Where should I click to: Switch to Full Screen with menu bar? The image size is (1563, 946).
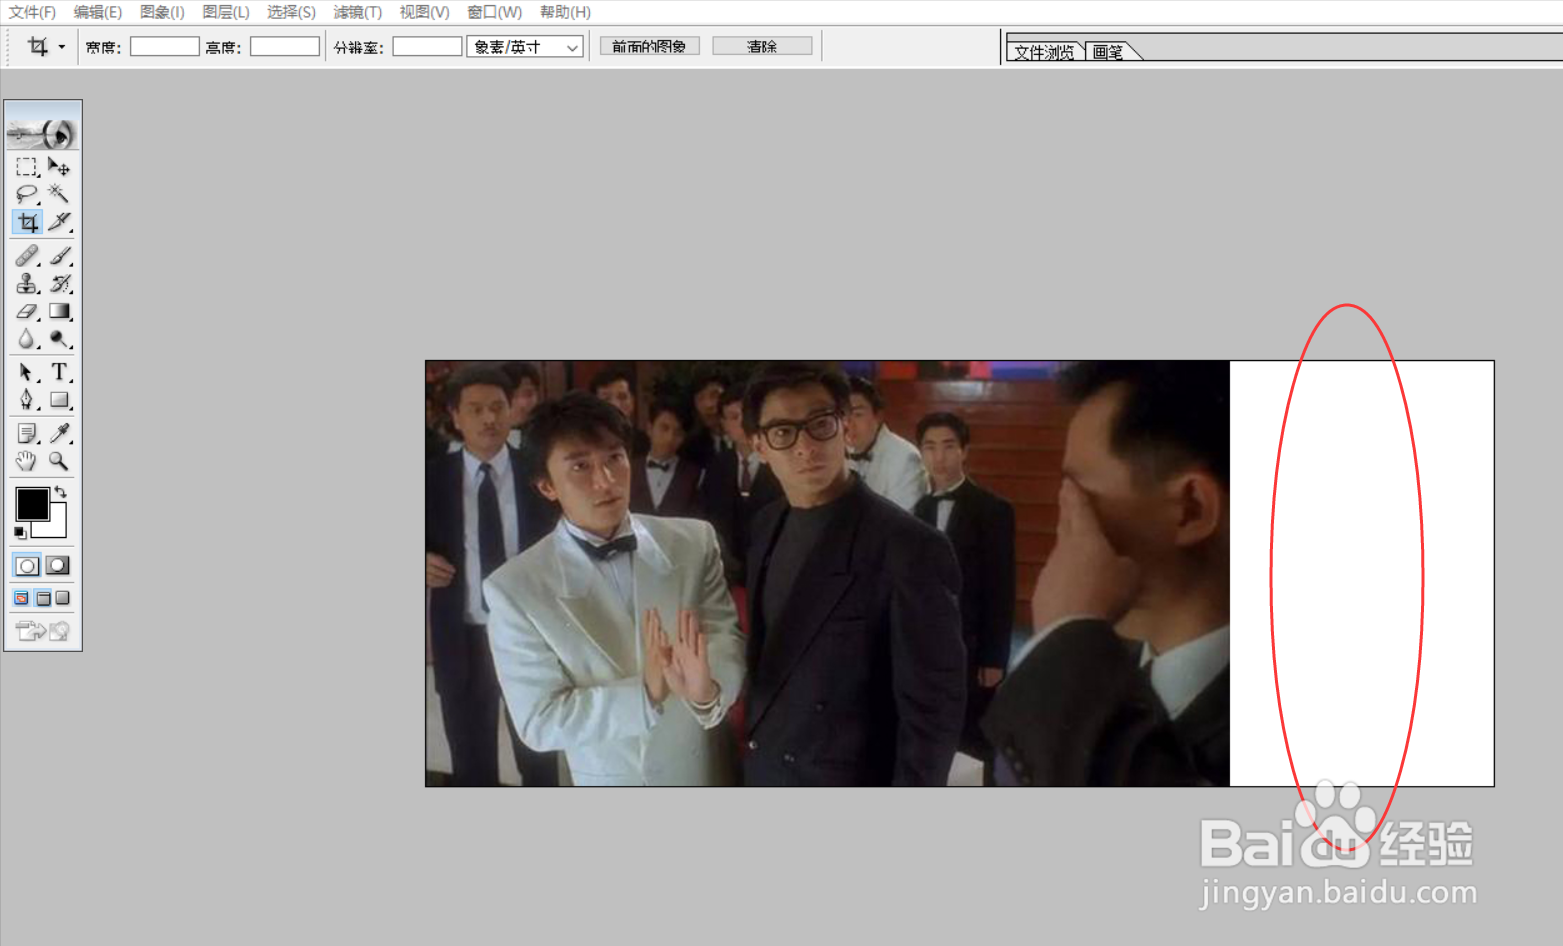[43, 598]
